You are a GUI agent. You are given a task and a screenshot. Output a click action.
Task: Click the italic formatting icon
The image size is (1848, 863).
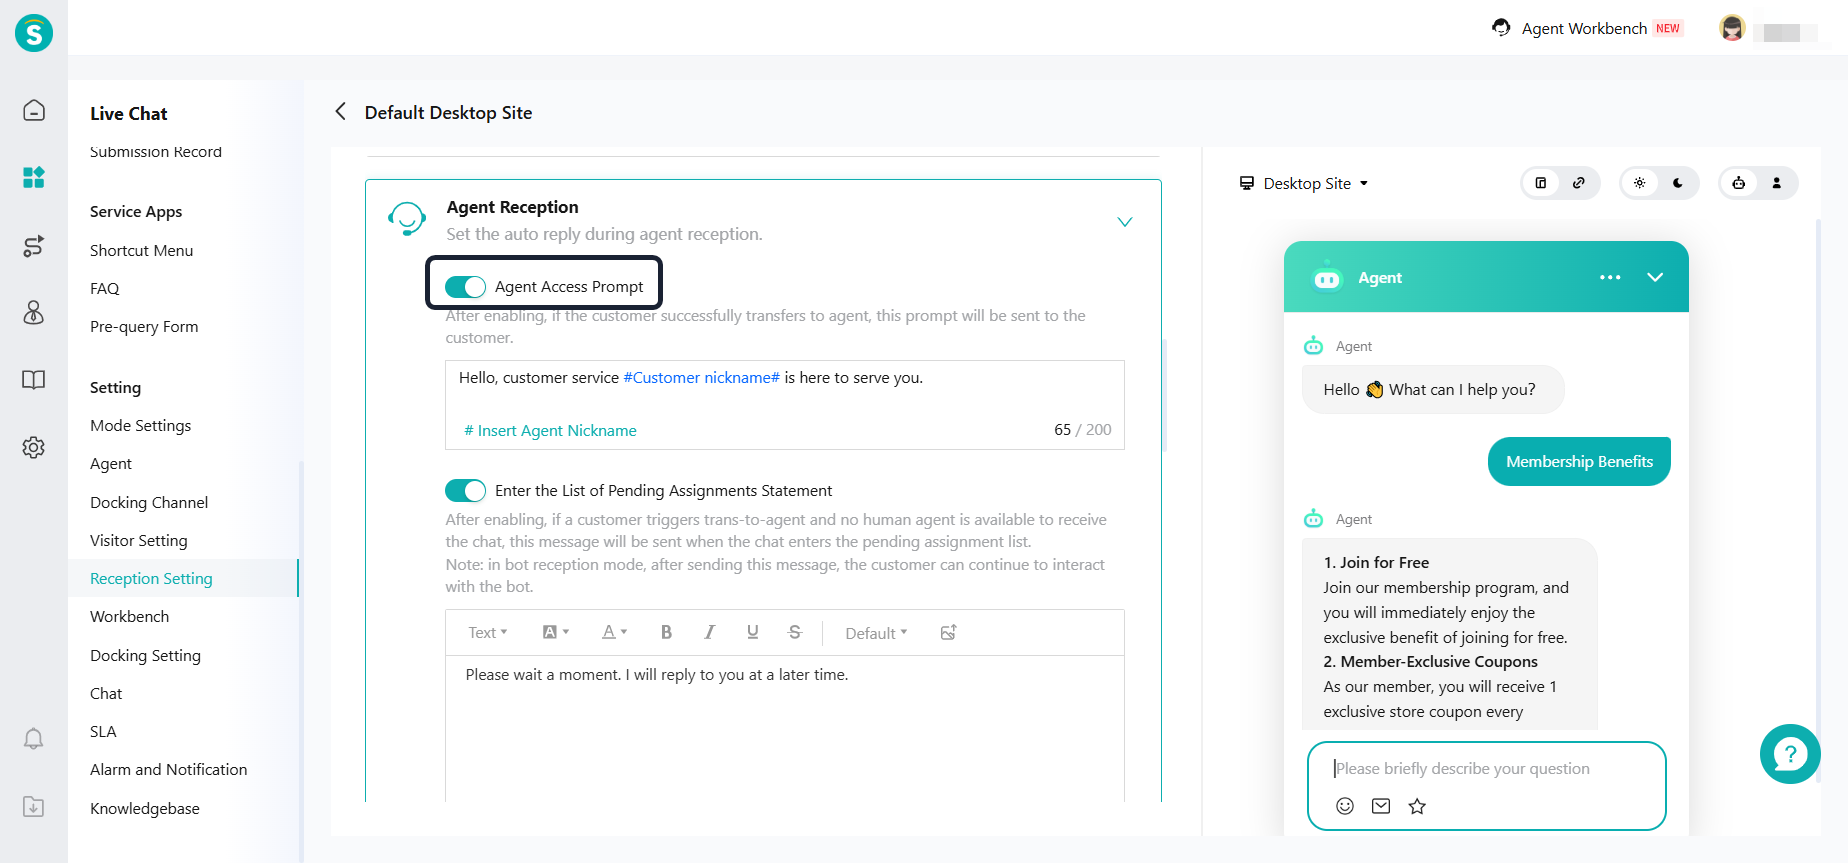click(x=709, y=632)
